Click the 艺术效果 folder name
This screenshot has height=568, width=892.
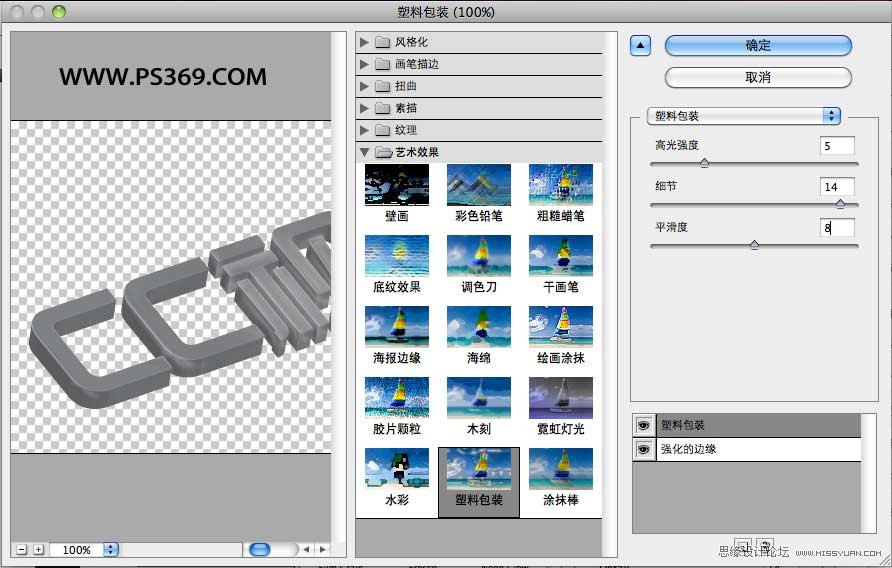(417, 153)
